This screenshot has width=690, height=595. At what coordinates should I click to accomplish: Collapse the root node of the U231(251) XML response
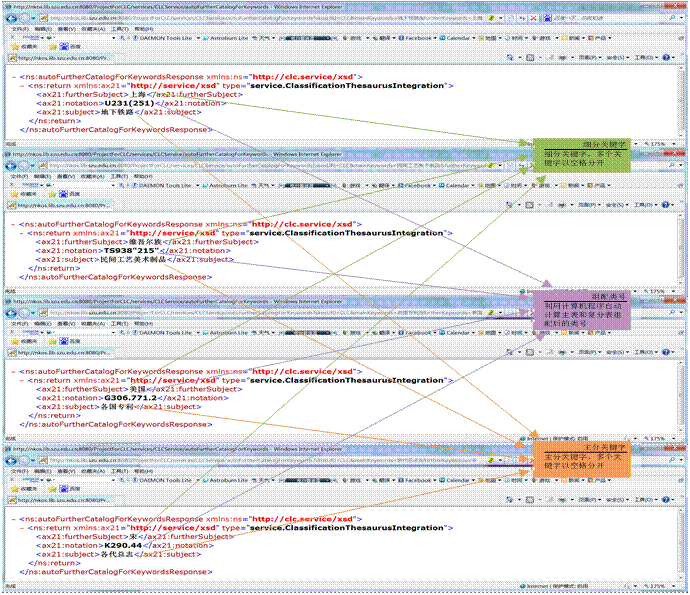point(13,77)
